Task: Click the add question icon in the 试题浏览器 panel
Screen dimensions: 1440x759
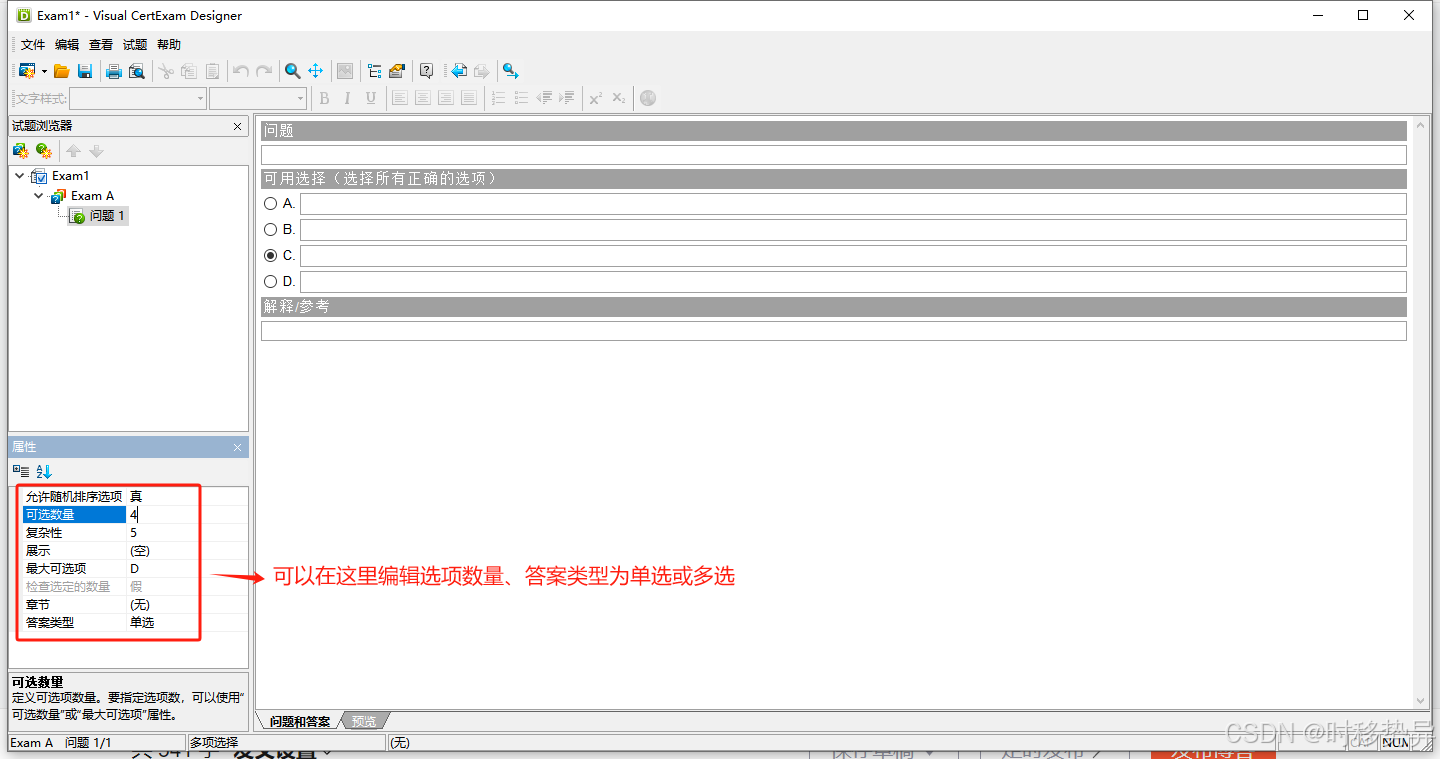Action: (43, 151)
